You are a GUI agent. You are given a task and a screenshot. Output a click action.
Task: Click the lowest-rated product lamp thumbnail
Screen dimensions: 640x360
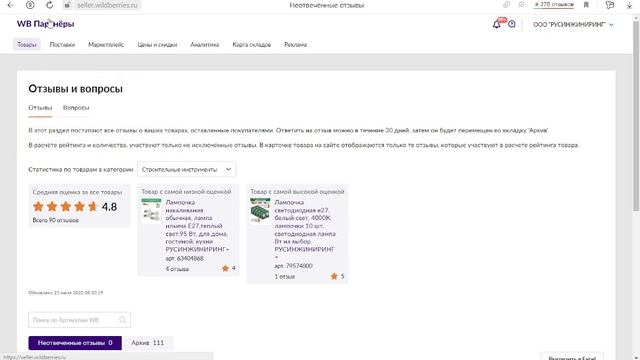pos(151,211)
